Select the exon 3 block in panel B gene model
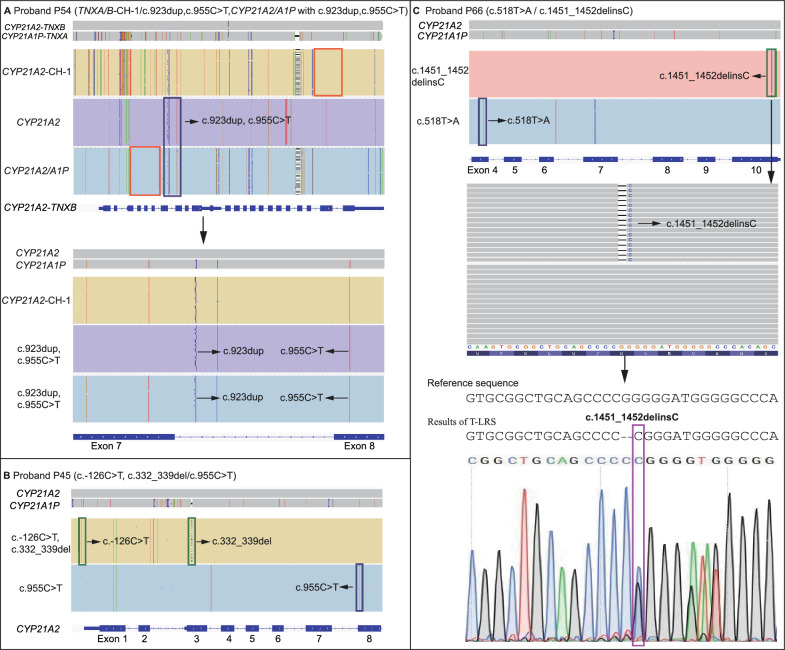785x650 pixels. click(196, 628)
